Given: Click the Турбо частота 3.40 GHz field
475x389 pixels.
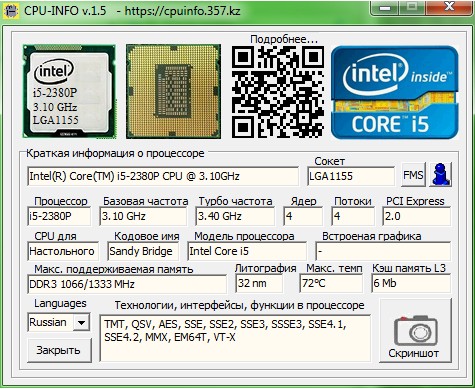Looking at the screenshot, I should coord(235,216).
